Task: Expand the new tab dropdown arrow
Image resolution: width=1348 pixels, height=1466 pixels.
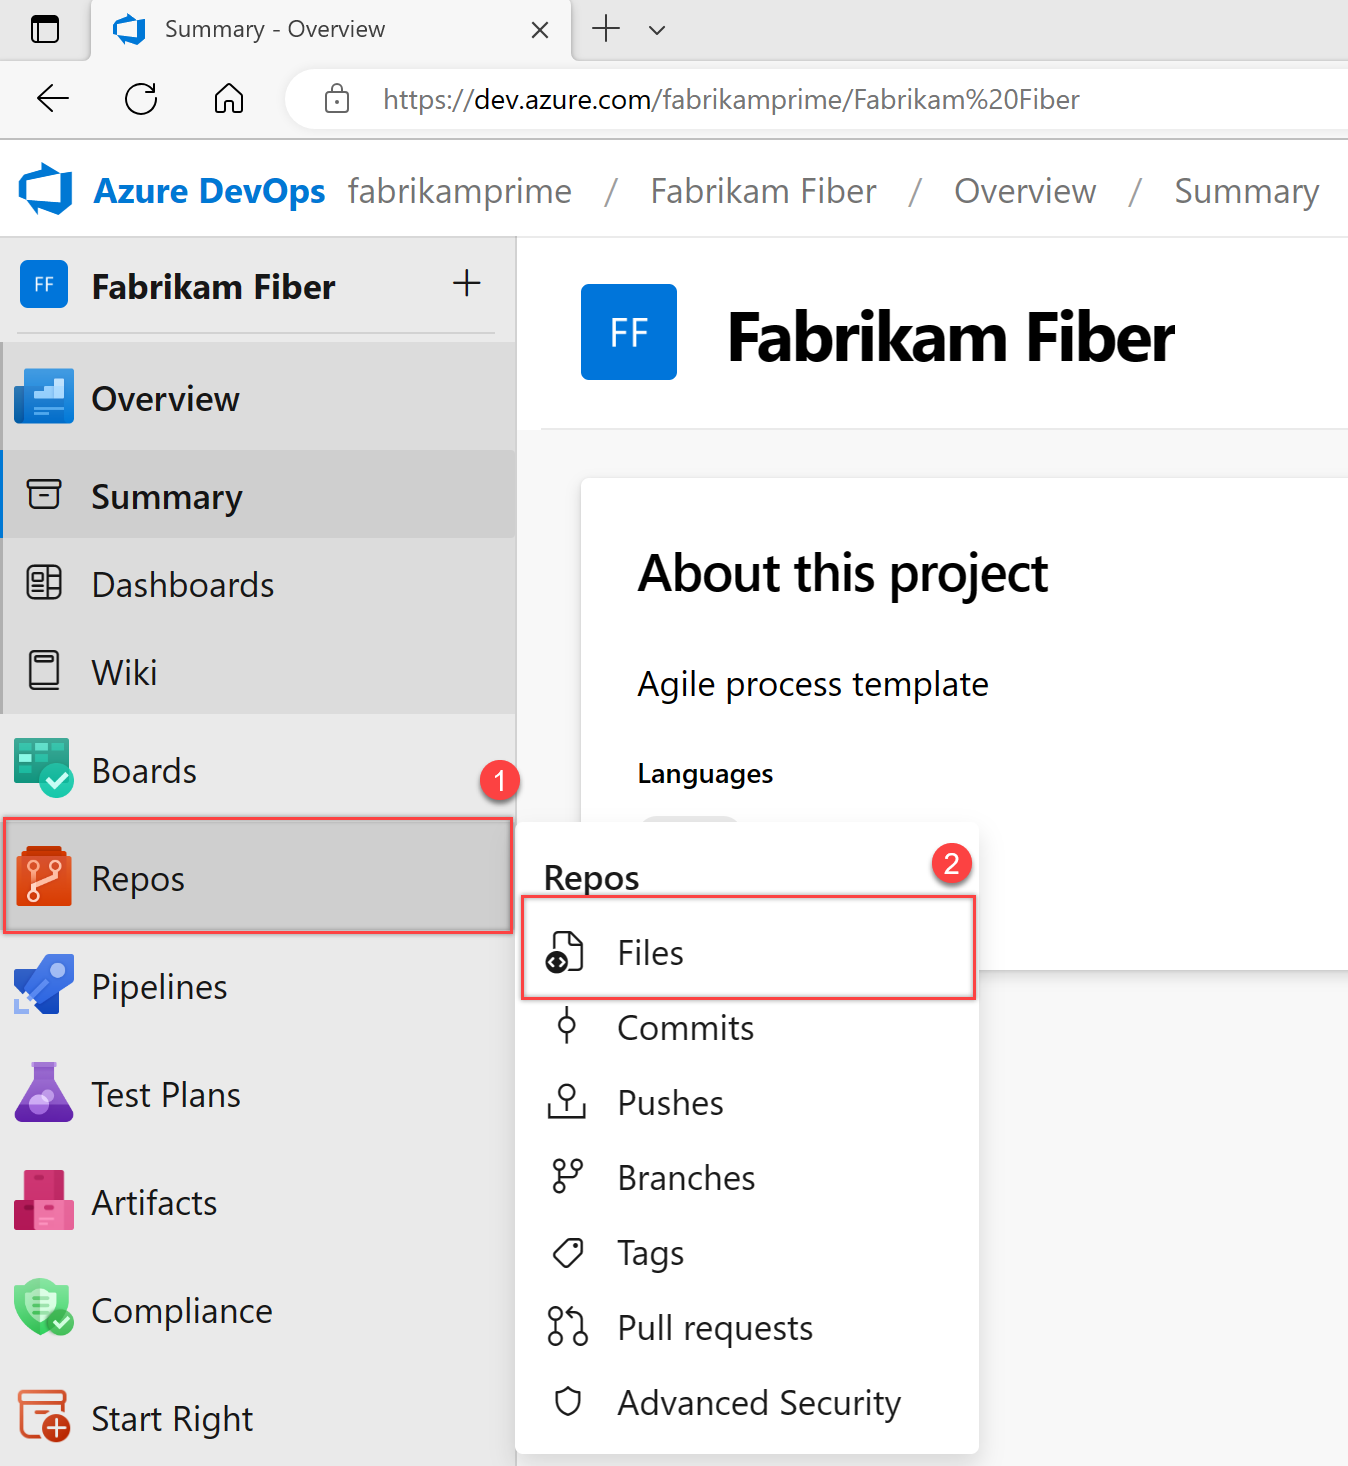Action: [x=657, y=31]
